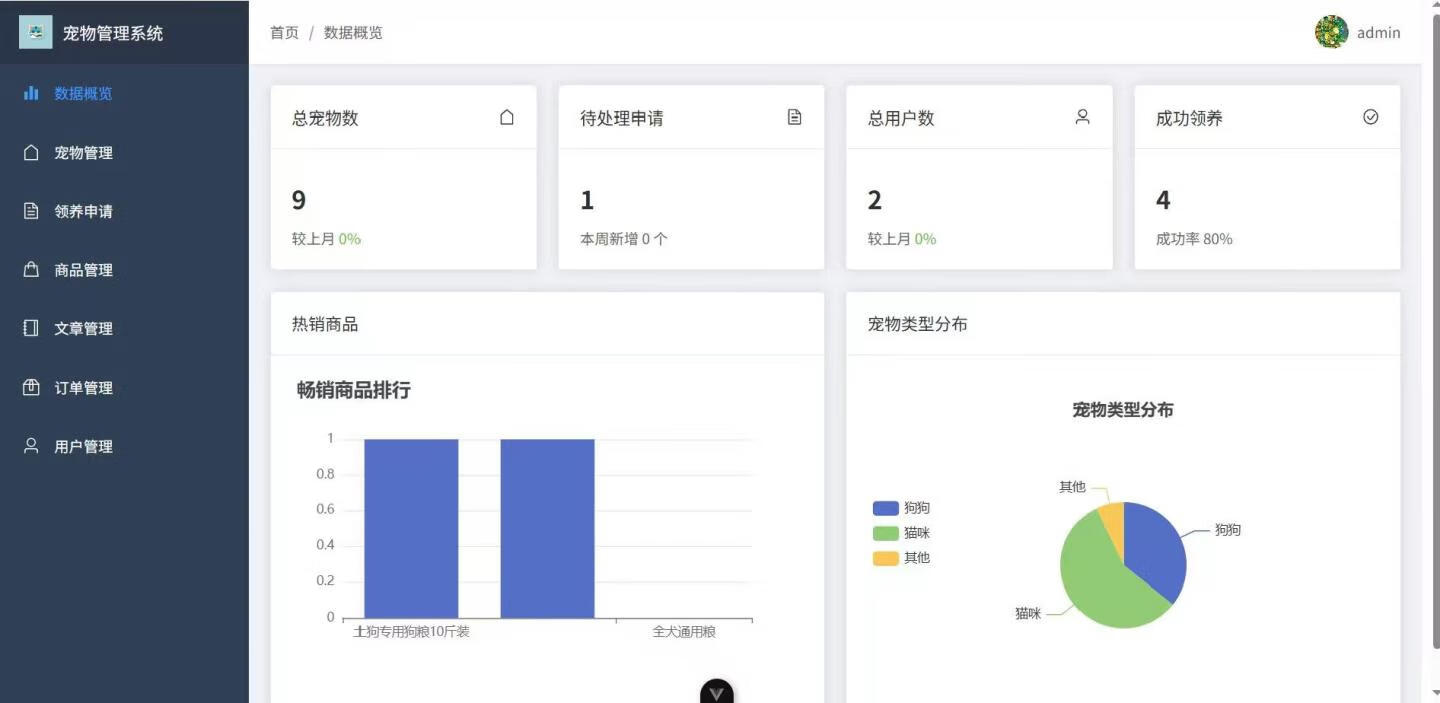Go to 订单管理 in the sidebar
Screen dimensions: 1440x703
pos(83,388)
